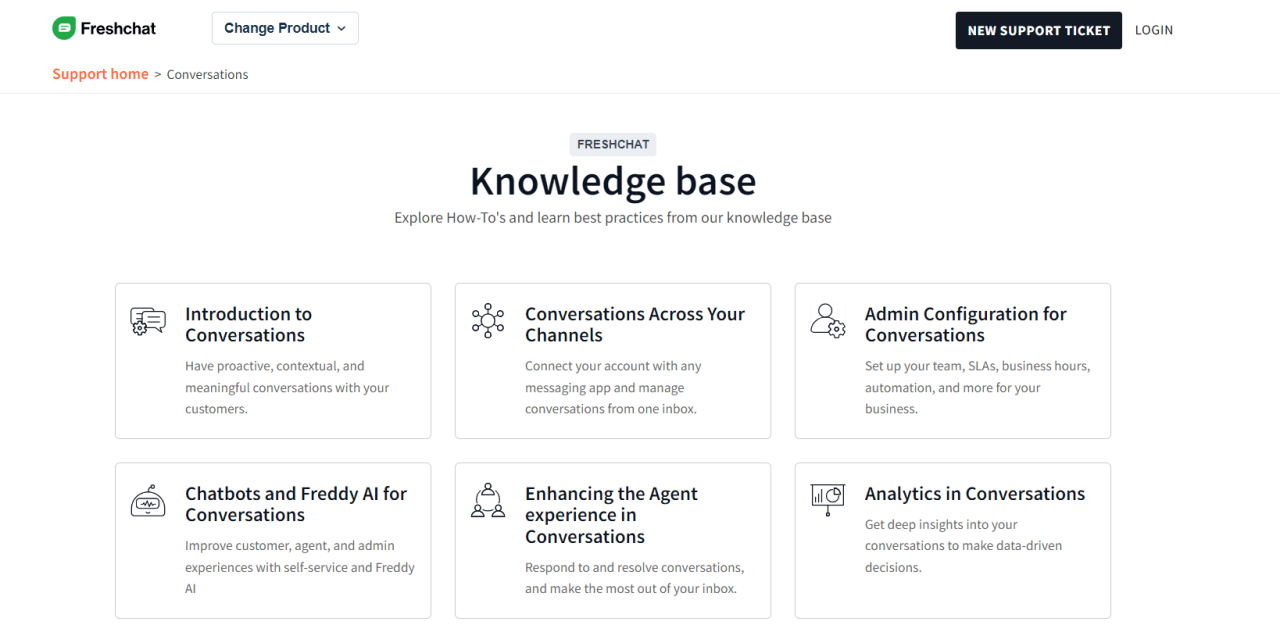Select the Introduction to Conversations chat icon
Image resolution: width=1280 pixels, height=625 pixels.
[148, 320]
